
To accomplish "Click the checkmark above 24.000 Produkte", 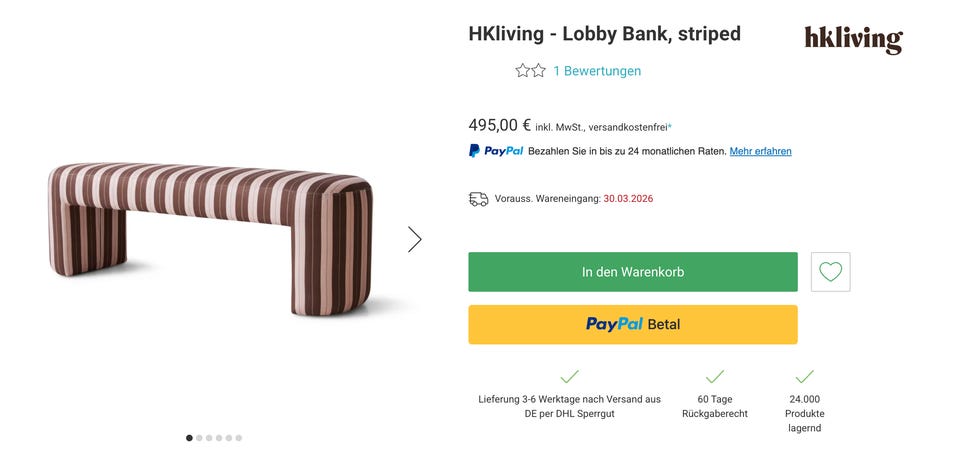I will click(x=804, y=377).
